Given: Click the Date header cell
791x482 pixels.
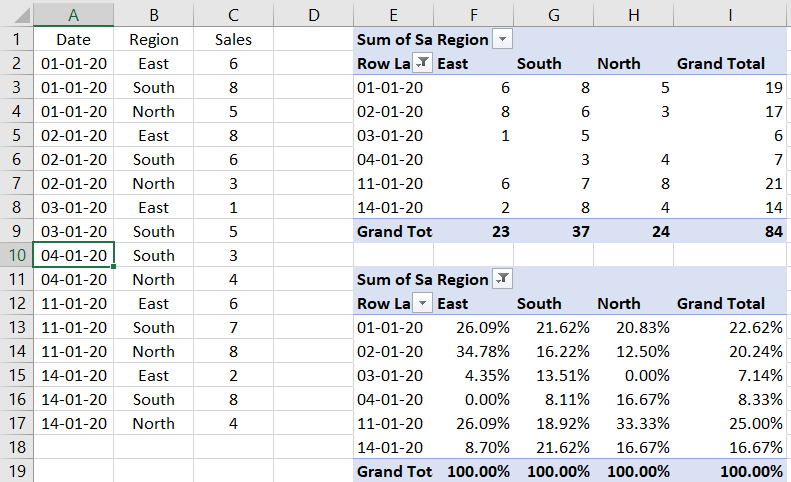Looking at the screenshot, I should 73,40.
